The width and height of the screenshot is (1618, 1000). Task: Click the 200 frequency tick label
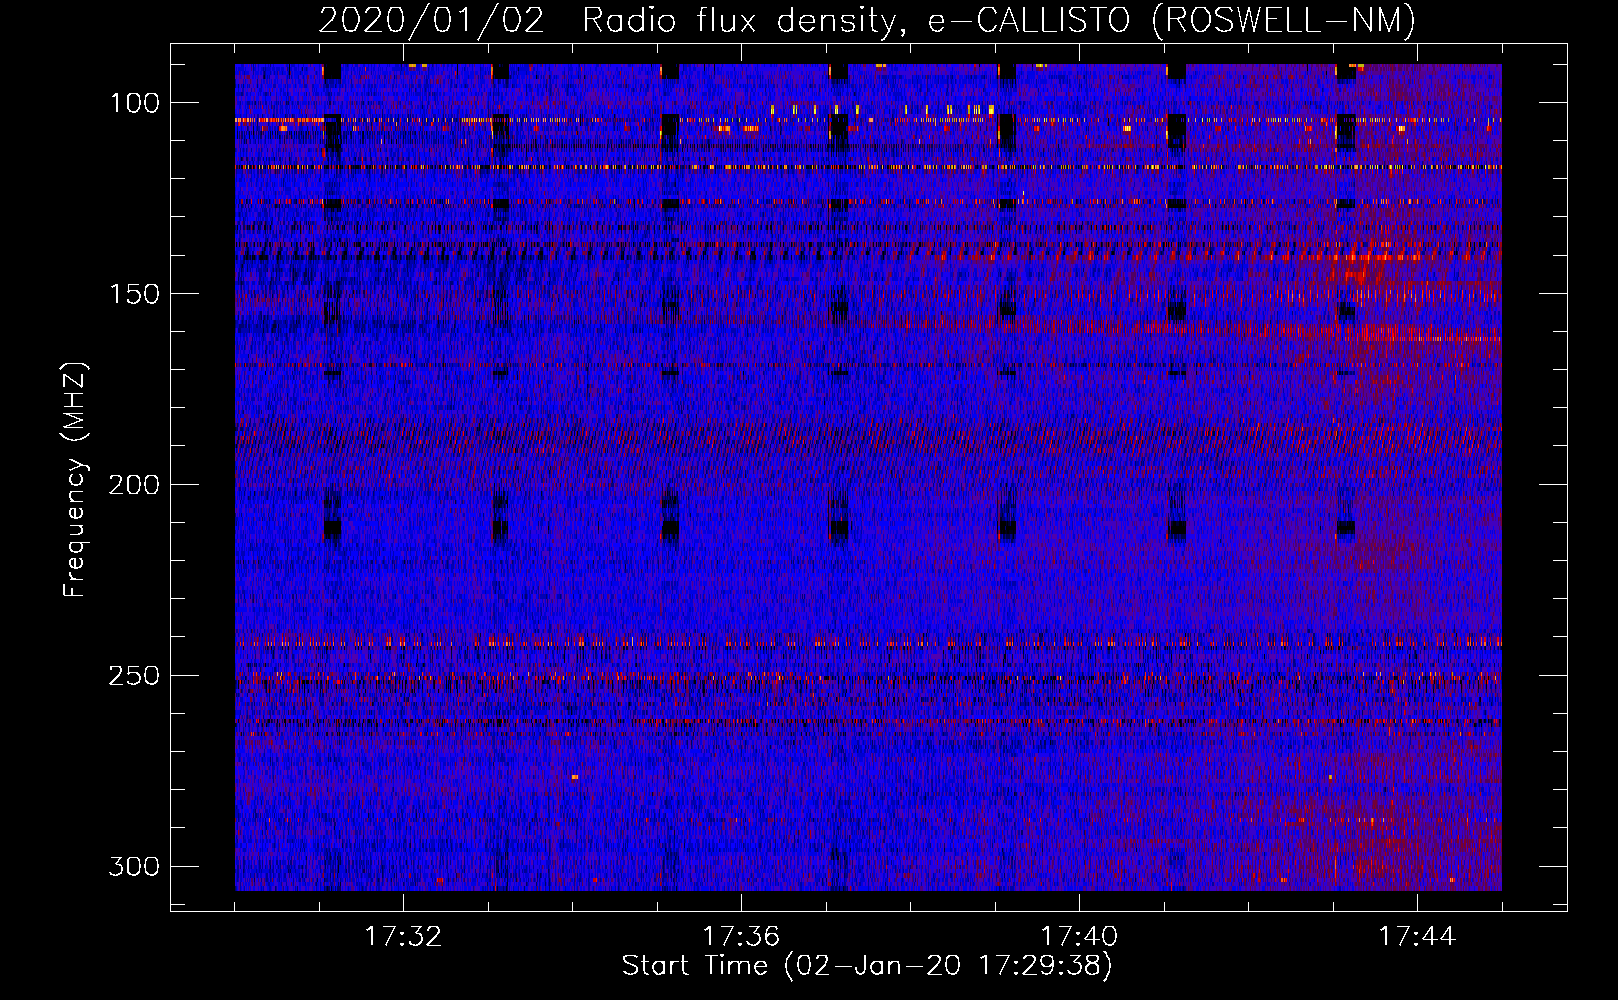133,485
